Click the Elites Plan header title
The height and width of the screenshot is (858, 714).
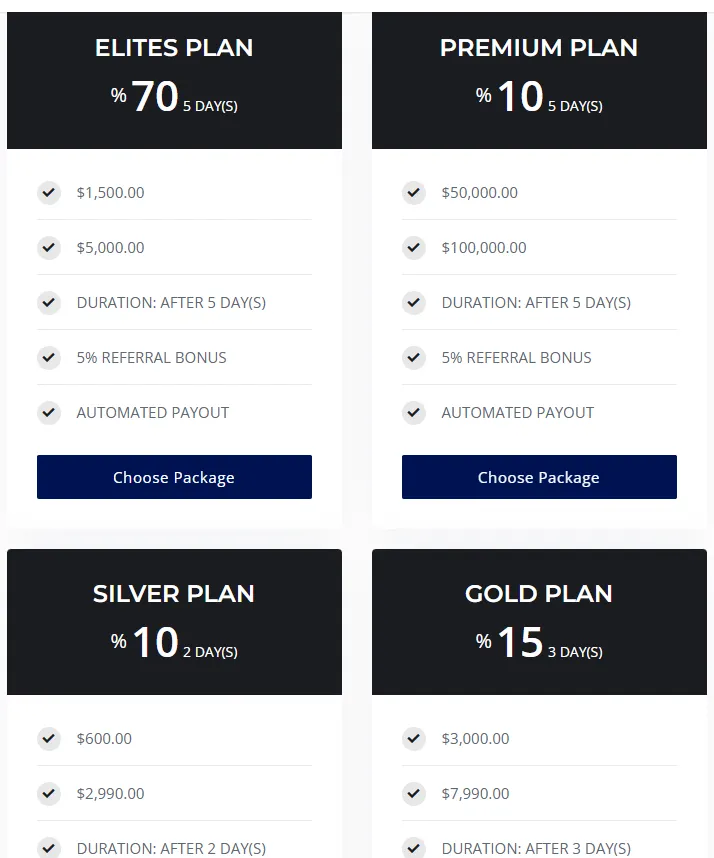point(174,48)
